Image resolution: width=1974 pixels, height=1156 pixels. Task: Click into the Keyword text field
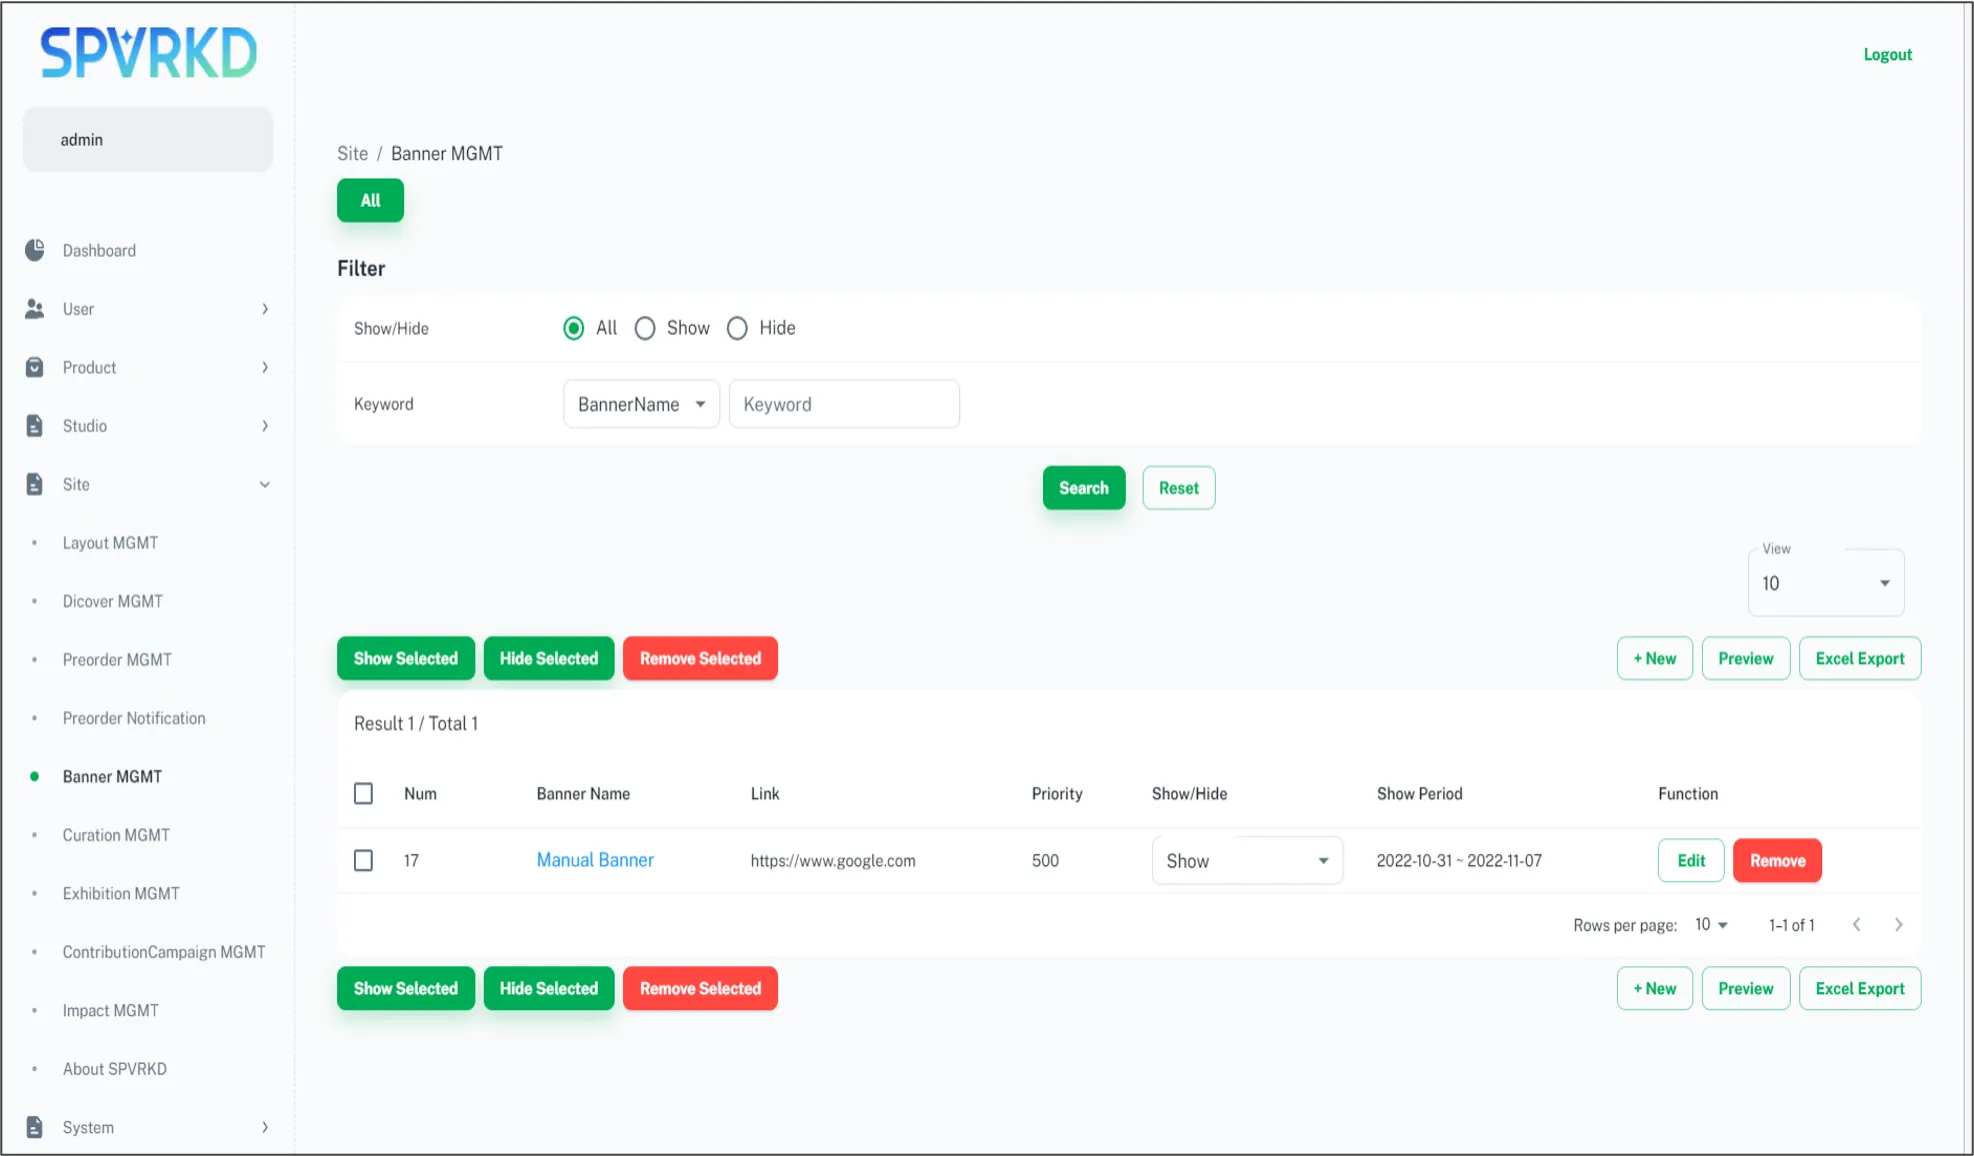coord(844,404)
